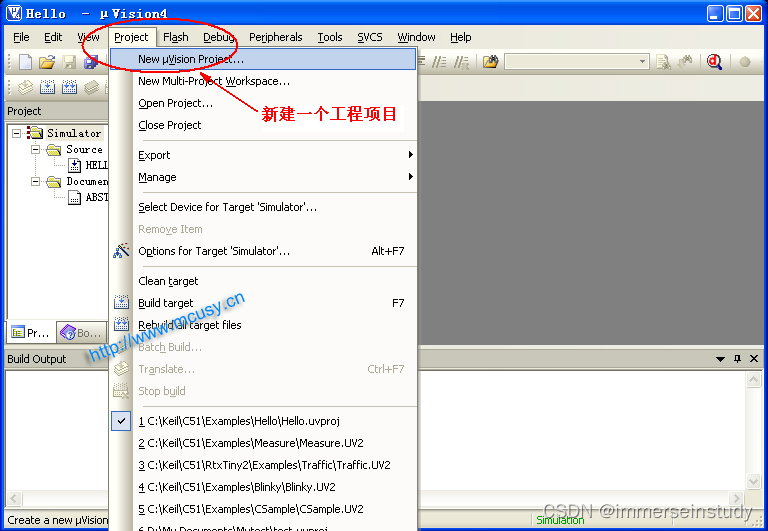768x531 pixels.
Task: Click the Save file floppy icon
Action: [69, 62]
